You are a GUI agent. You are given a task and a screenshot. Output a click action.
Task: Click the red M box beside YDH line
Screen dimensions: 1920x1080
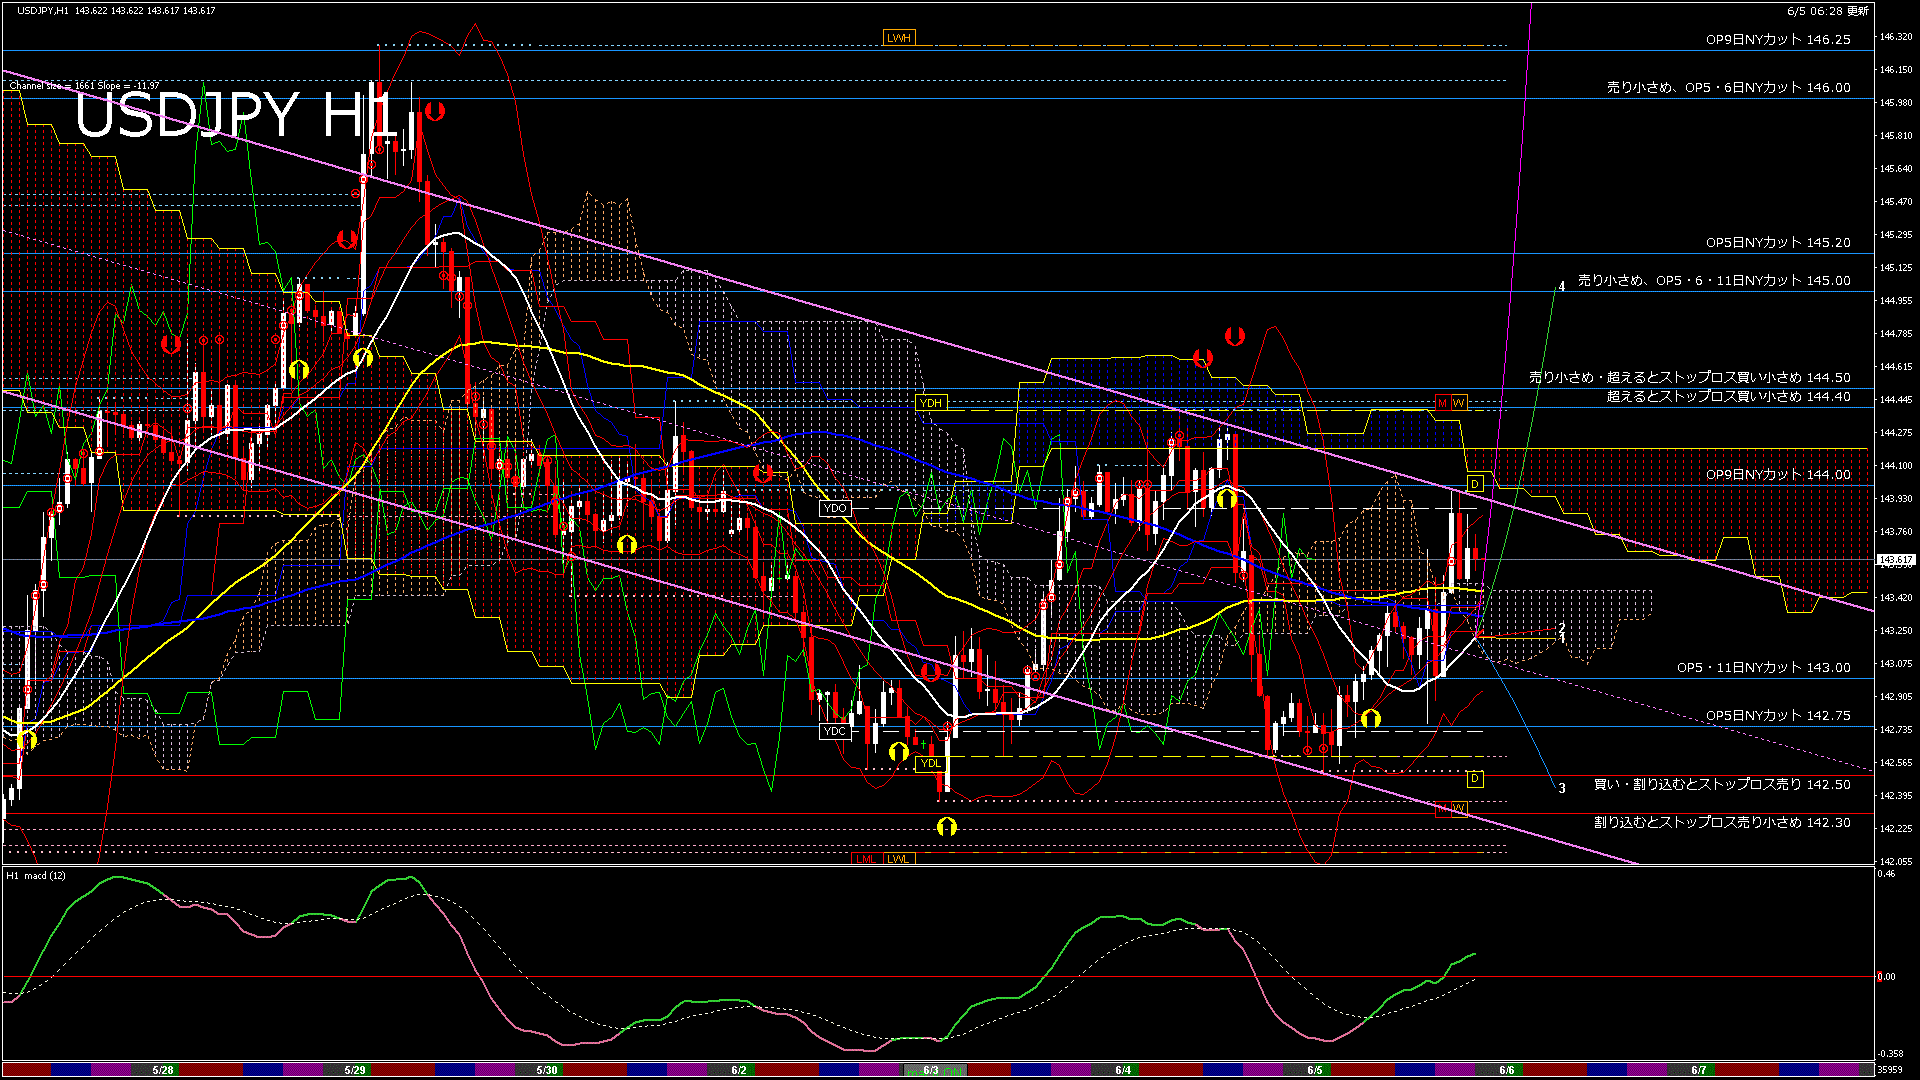(x=1442, y=403)
